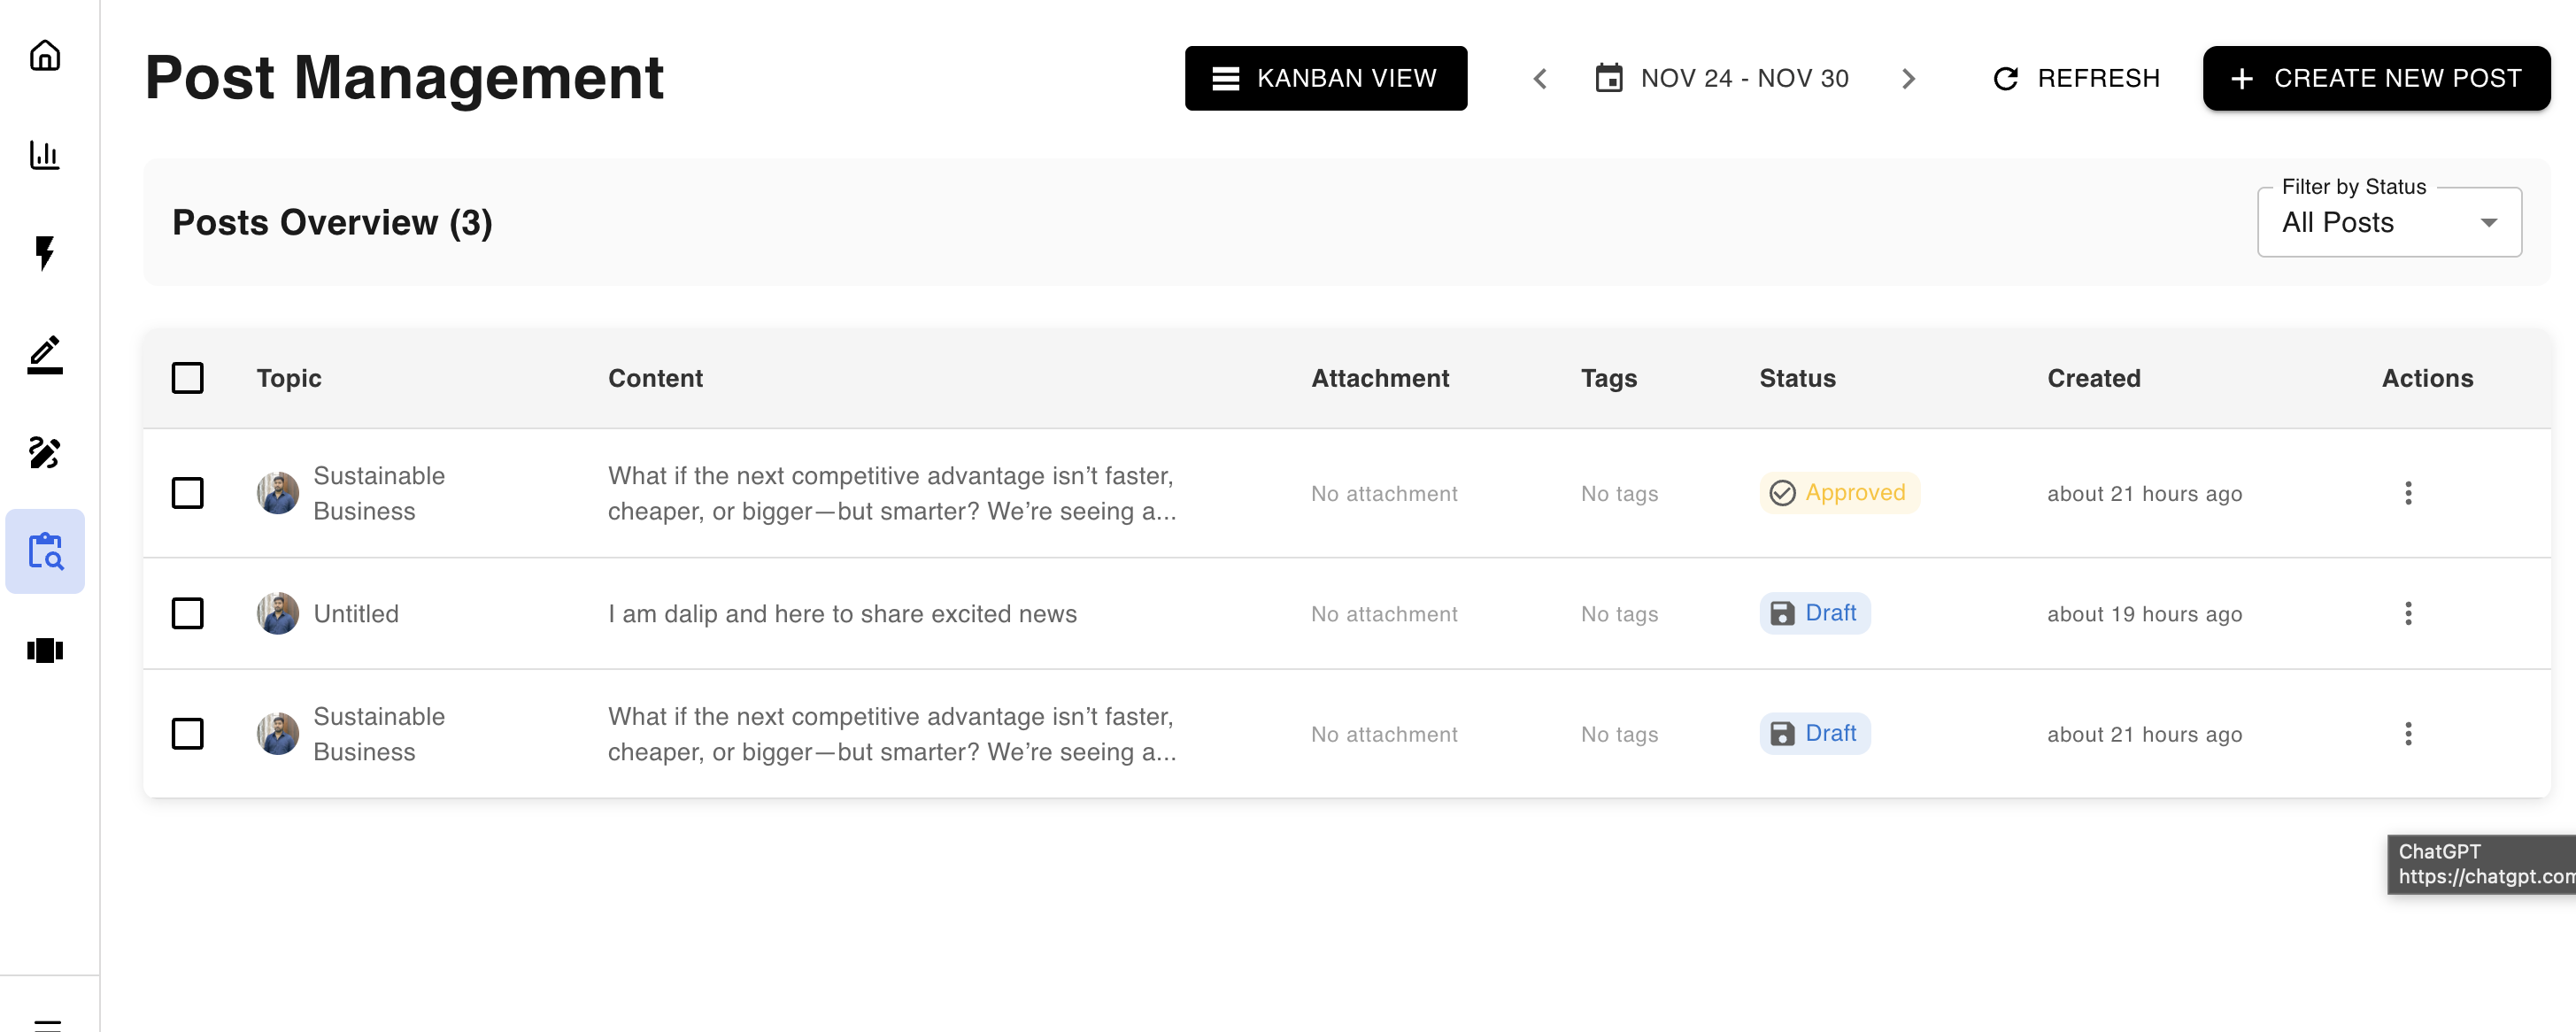Check the select-all checkbox in the table header
2576x1032 pixels.
[188, 377]
